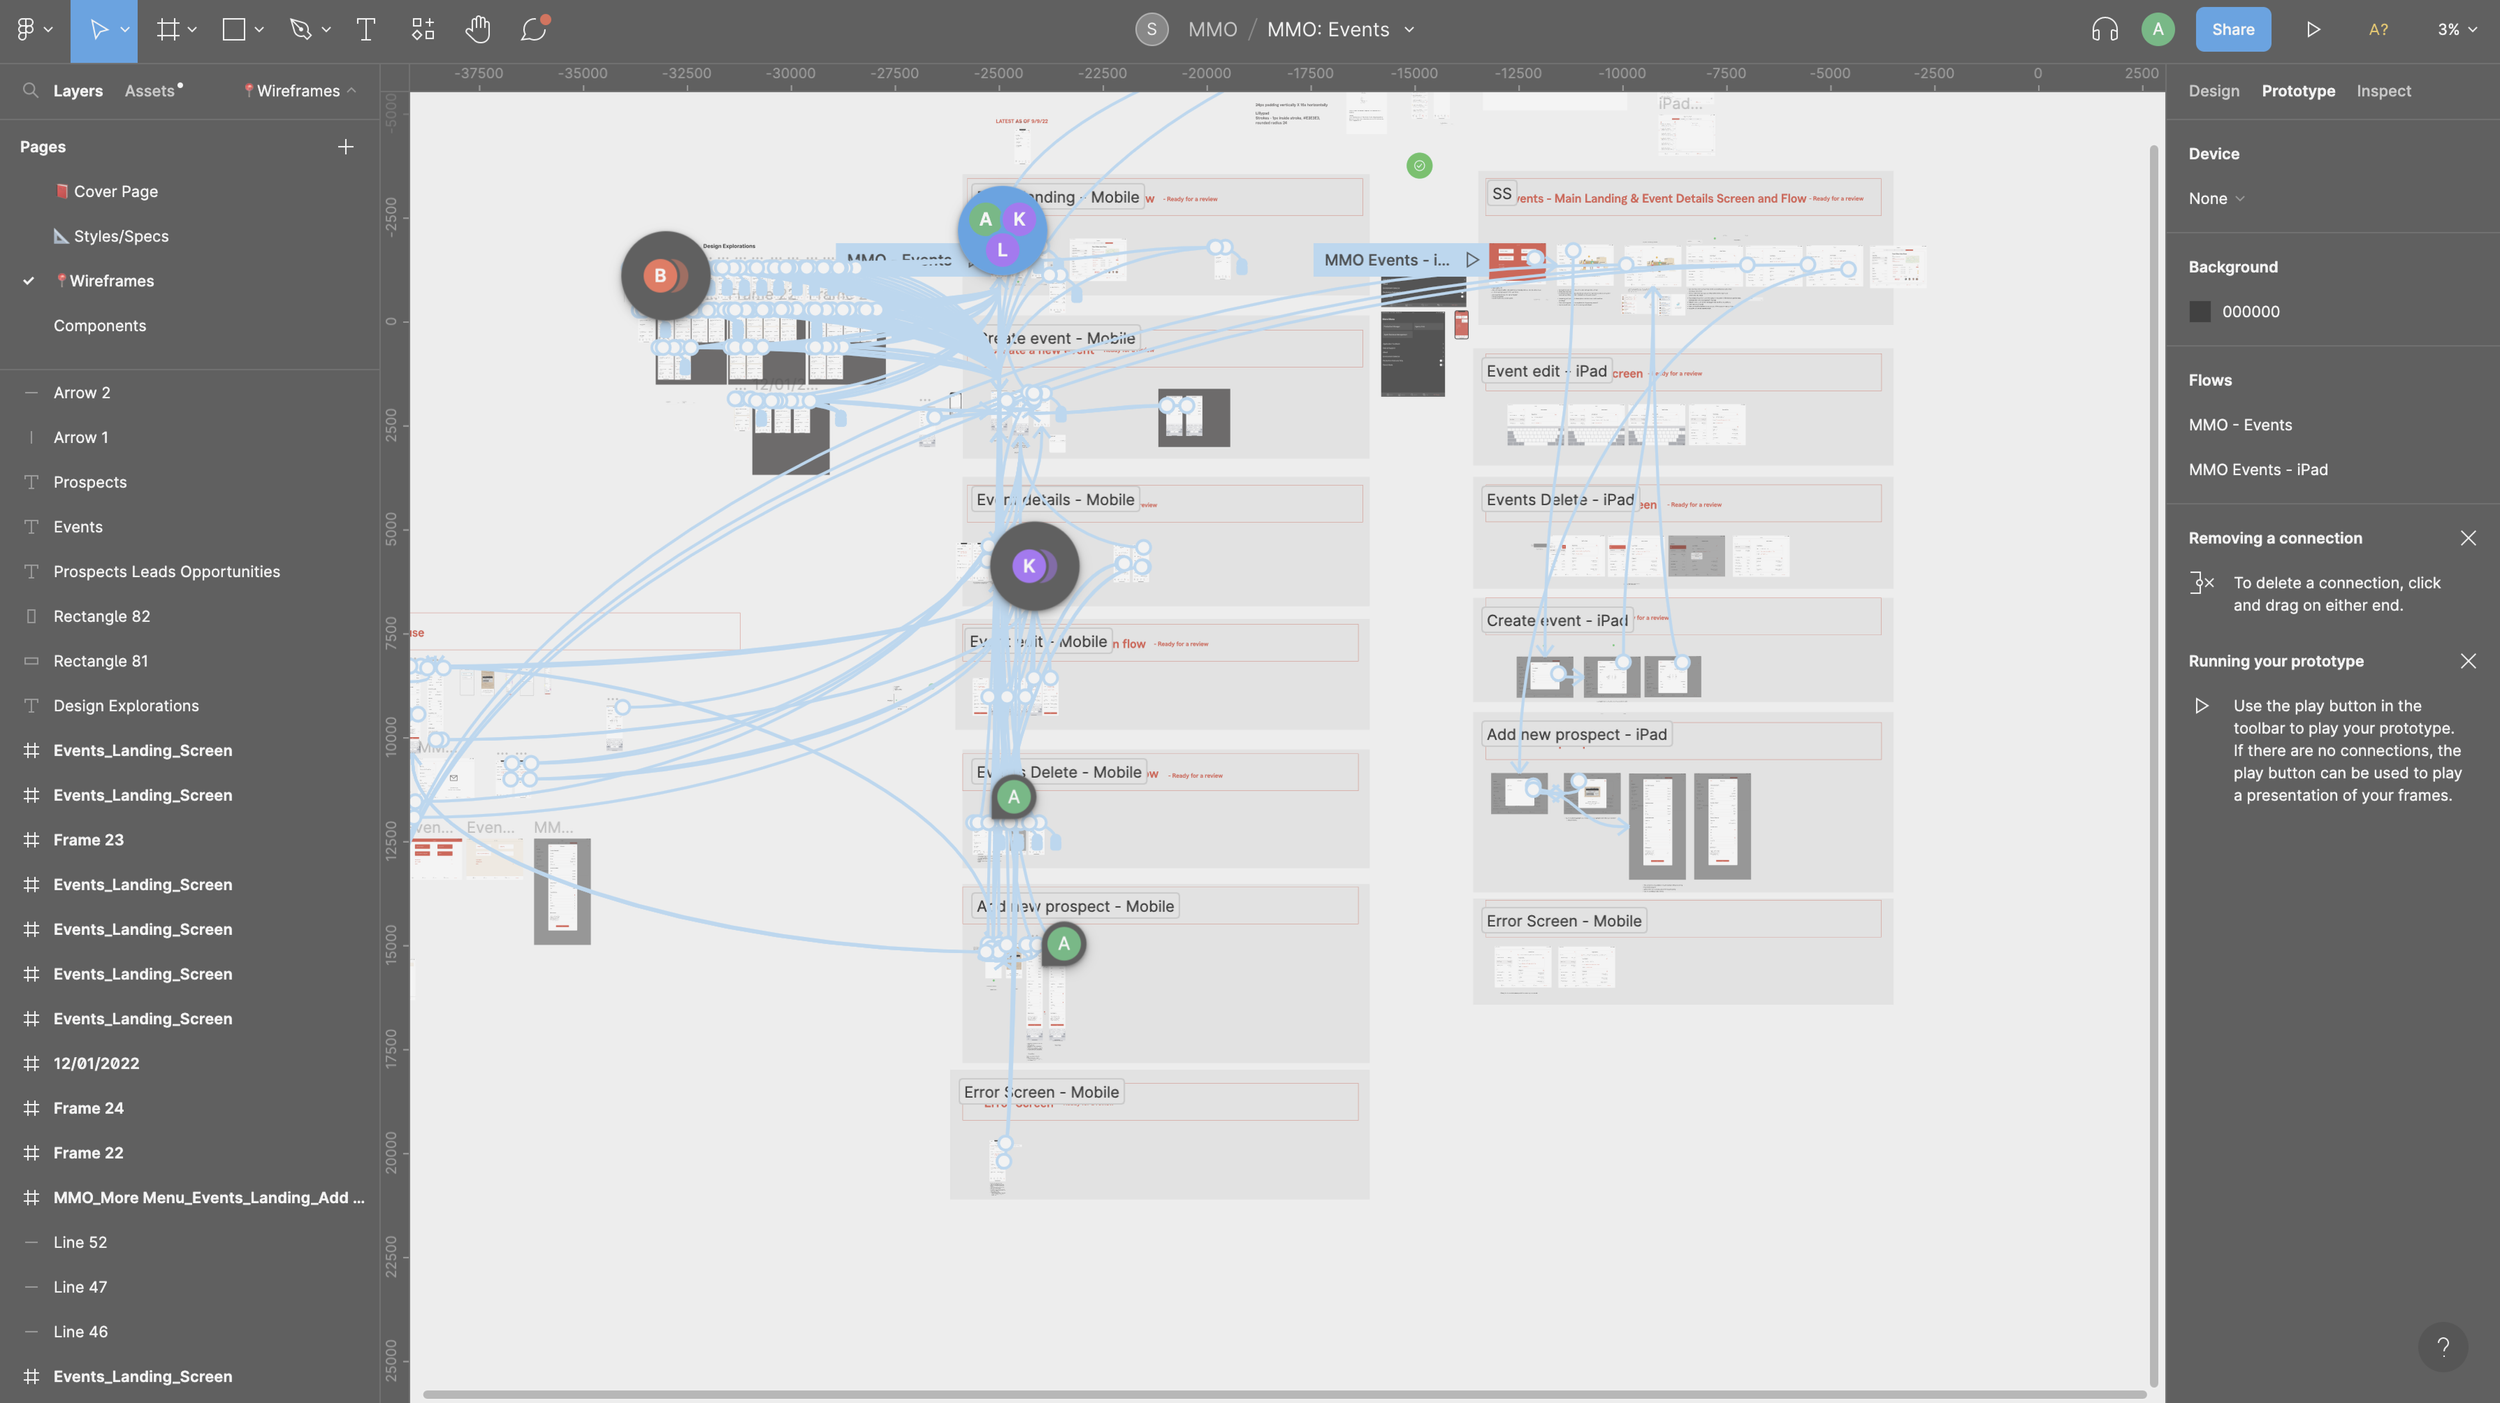Open the 3% zoom level dropdown
Image resolution: width=2500 pixels, height=1403 pixels.
pos(2456,30)
